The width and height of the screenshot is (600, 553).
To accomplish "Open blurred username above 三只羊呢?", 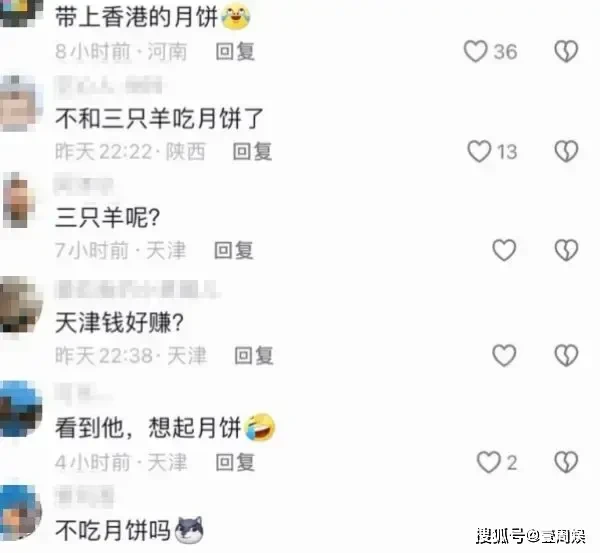I will [83, 186].
